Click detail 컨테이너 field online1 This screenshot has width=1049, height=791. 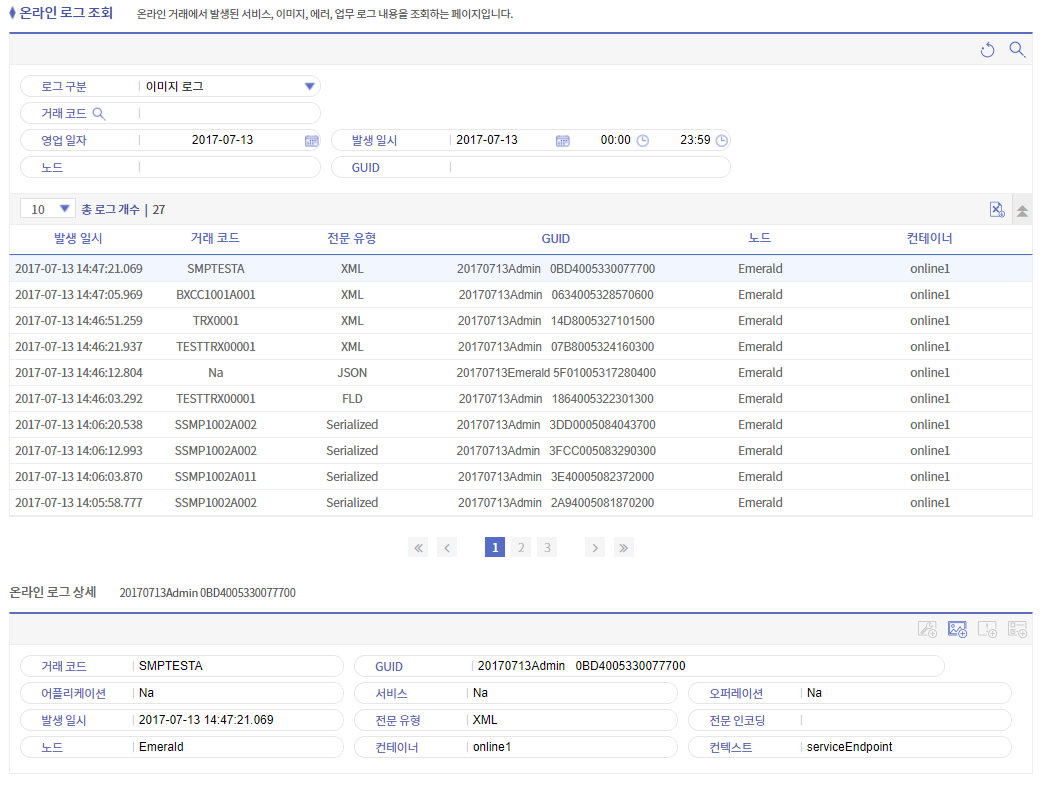point(571,747)
